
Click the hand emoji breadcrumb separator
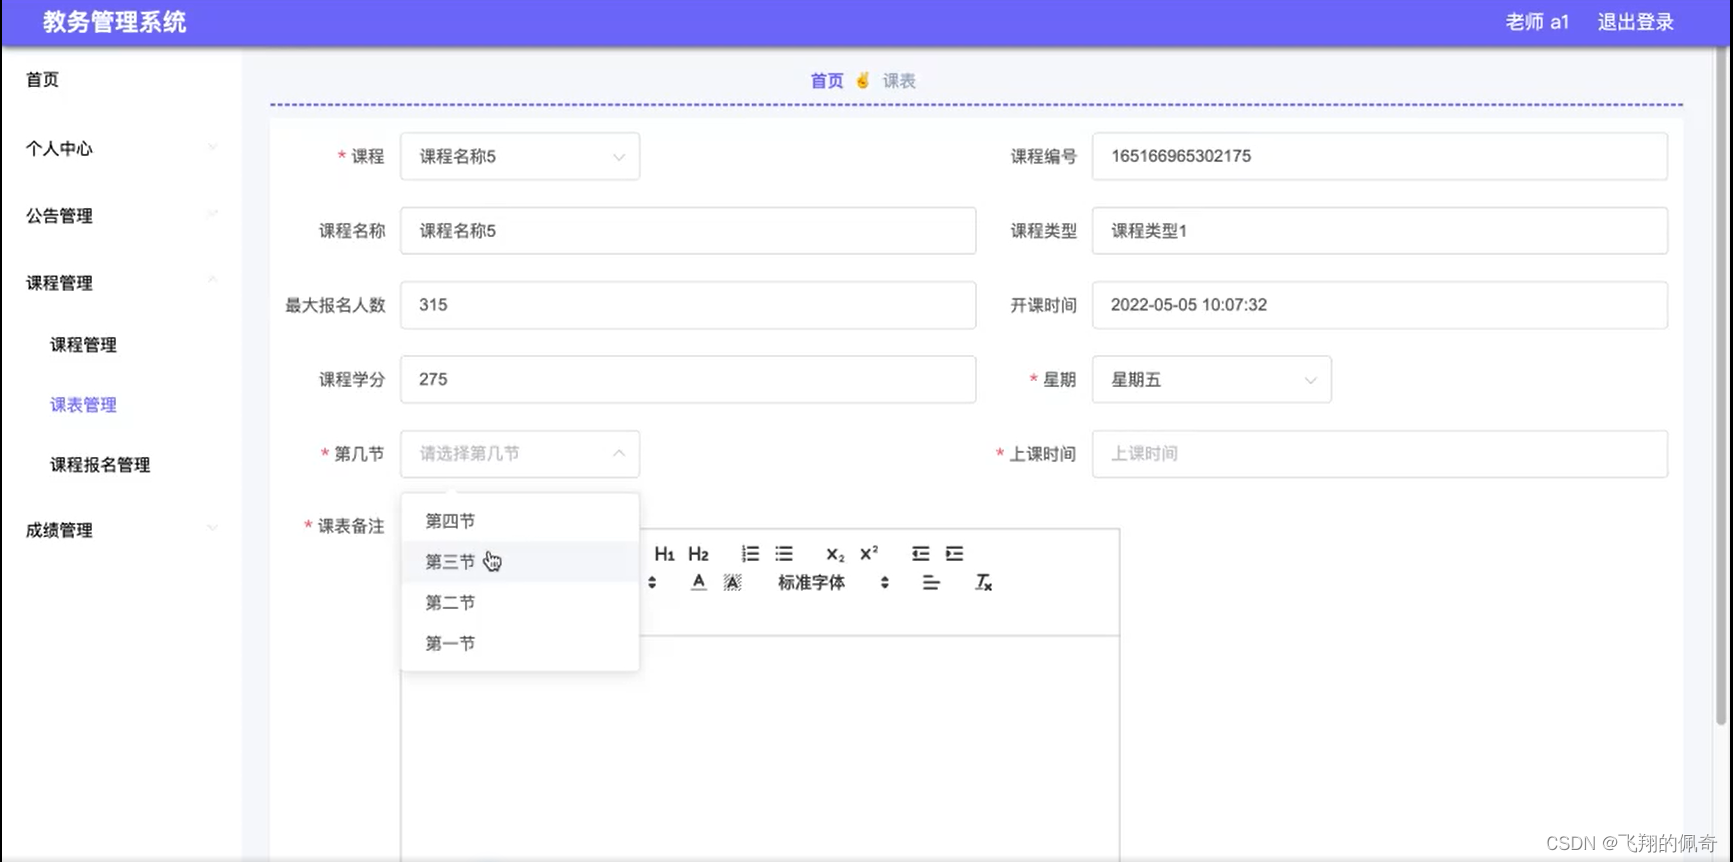[863, 80]
